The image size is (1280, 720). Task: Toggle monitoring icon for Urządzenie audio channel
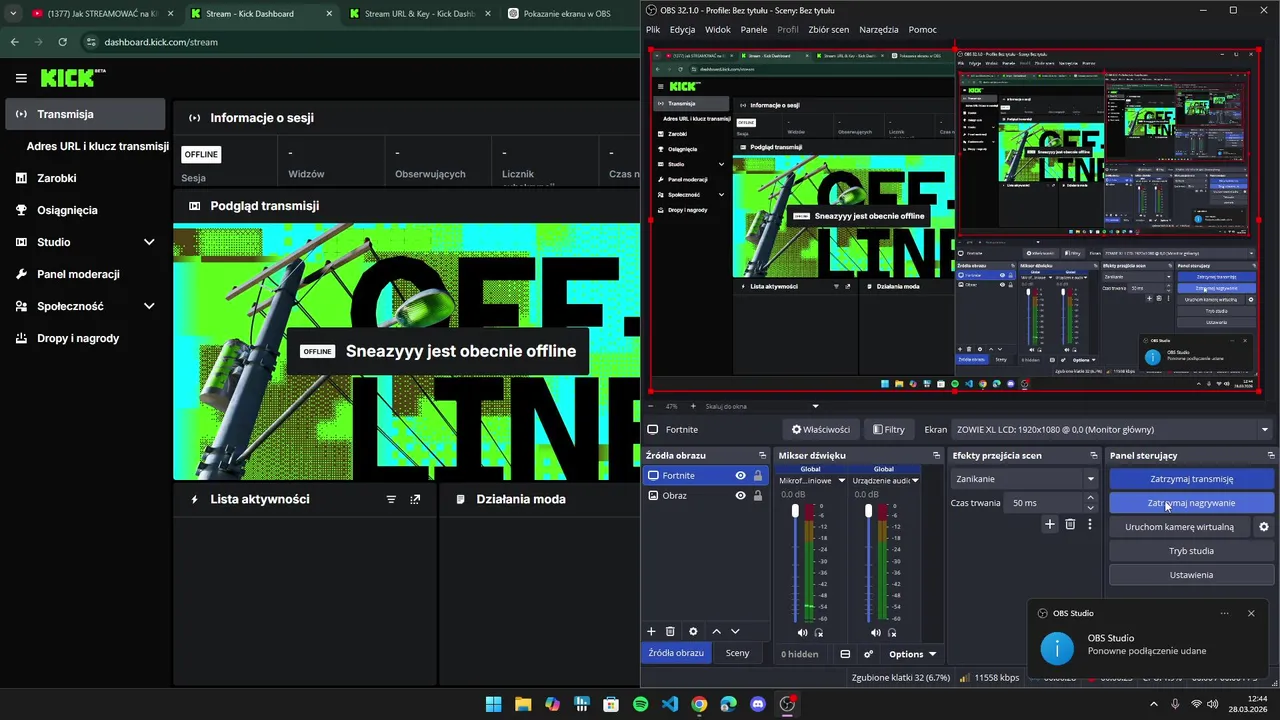click(x=893, y=632)
